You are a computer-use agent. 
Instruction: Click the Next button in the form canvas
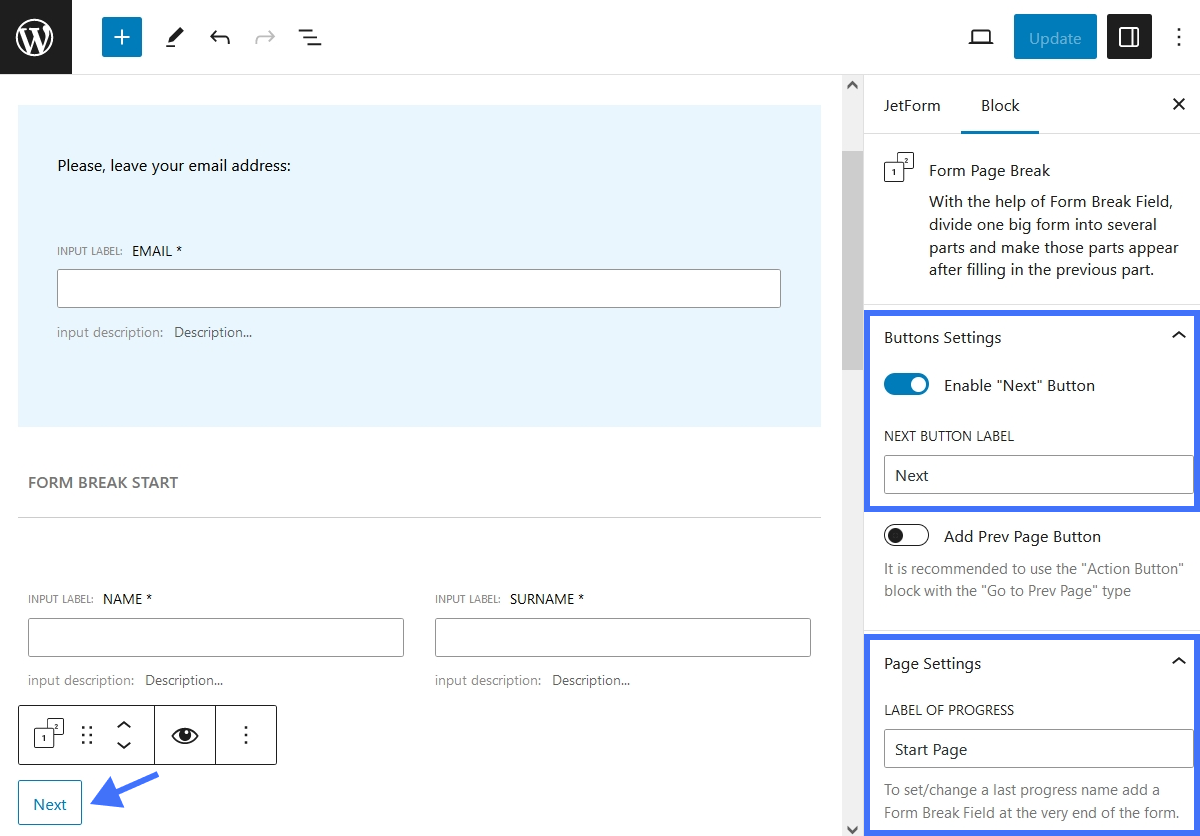coord(49,803)
